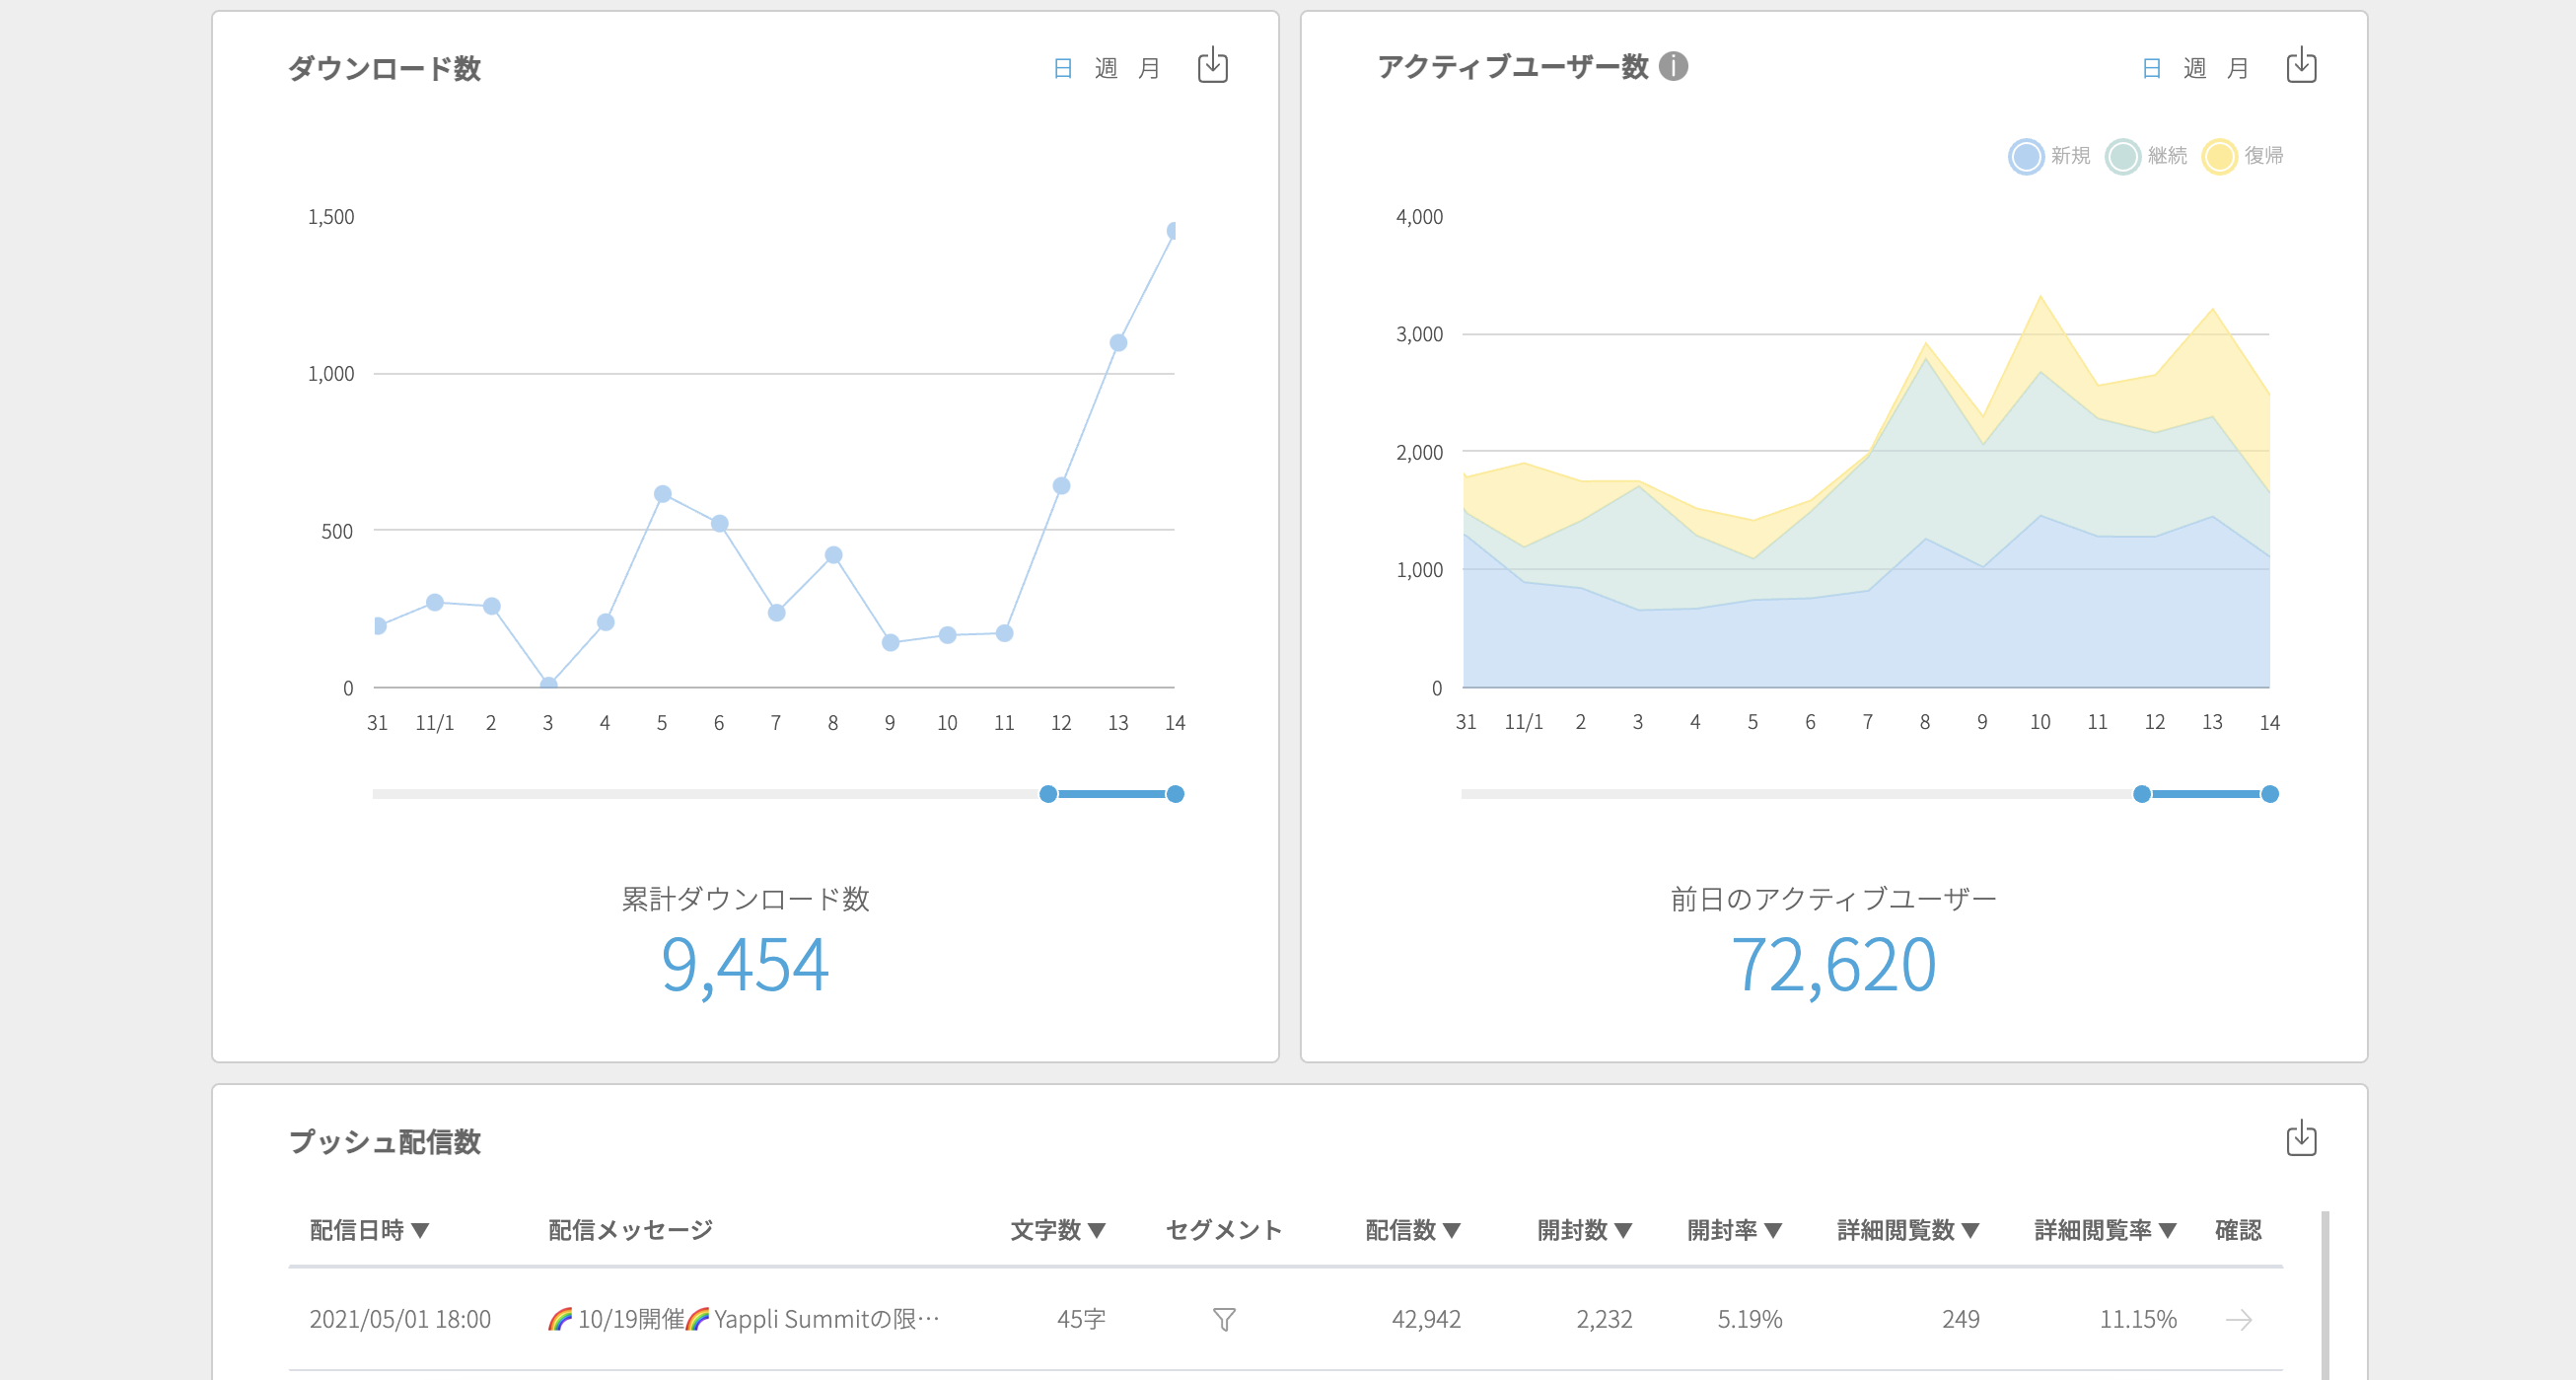Click the download data point for day 12
The width and height of the screenshot is (2576, 1380).
pos(1062,486)
